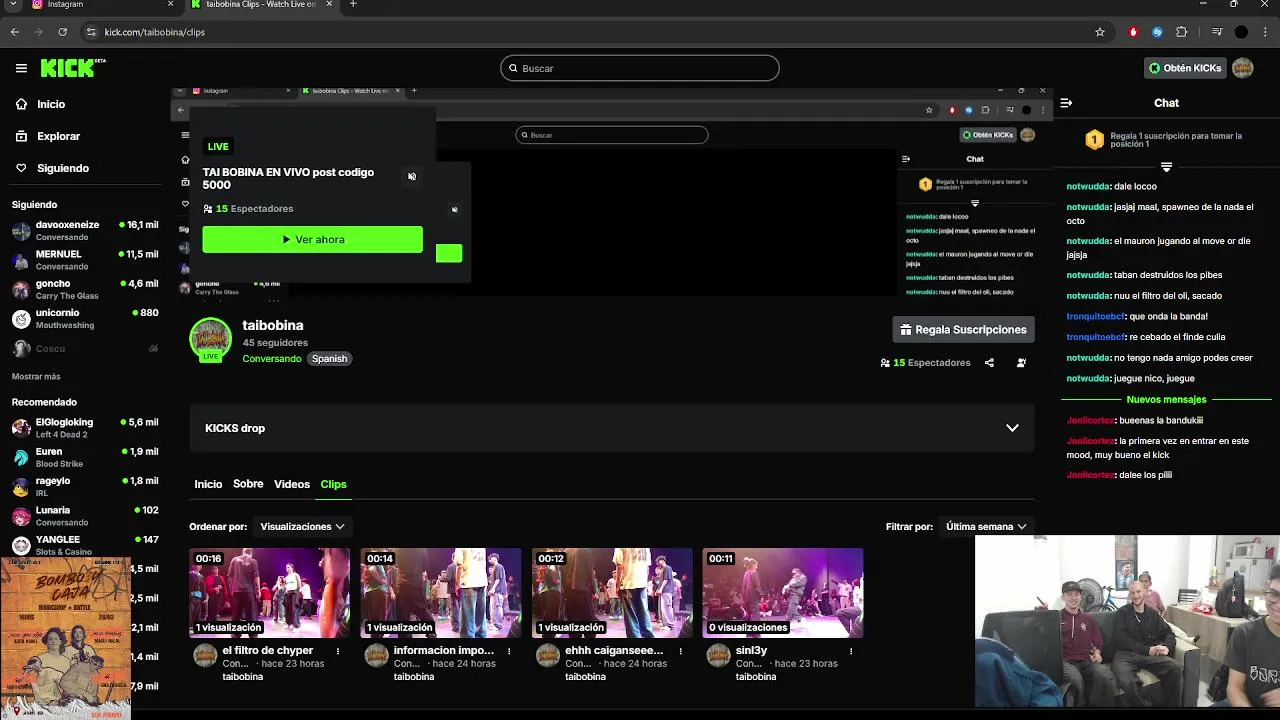
Task: Play the 'sinl3y' clip thumbnail
Action: 783,593
